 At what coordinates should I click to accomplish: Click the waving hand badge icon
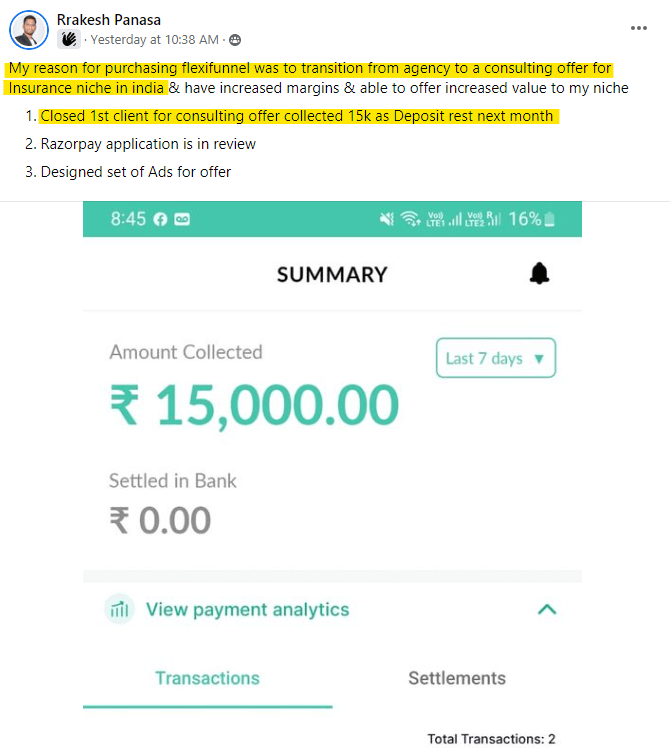(69, 40)
